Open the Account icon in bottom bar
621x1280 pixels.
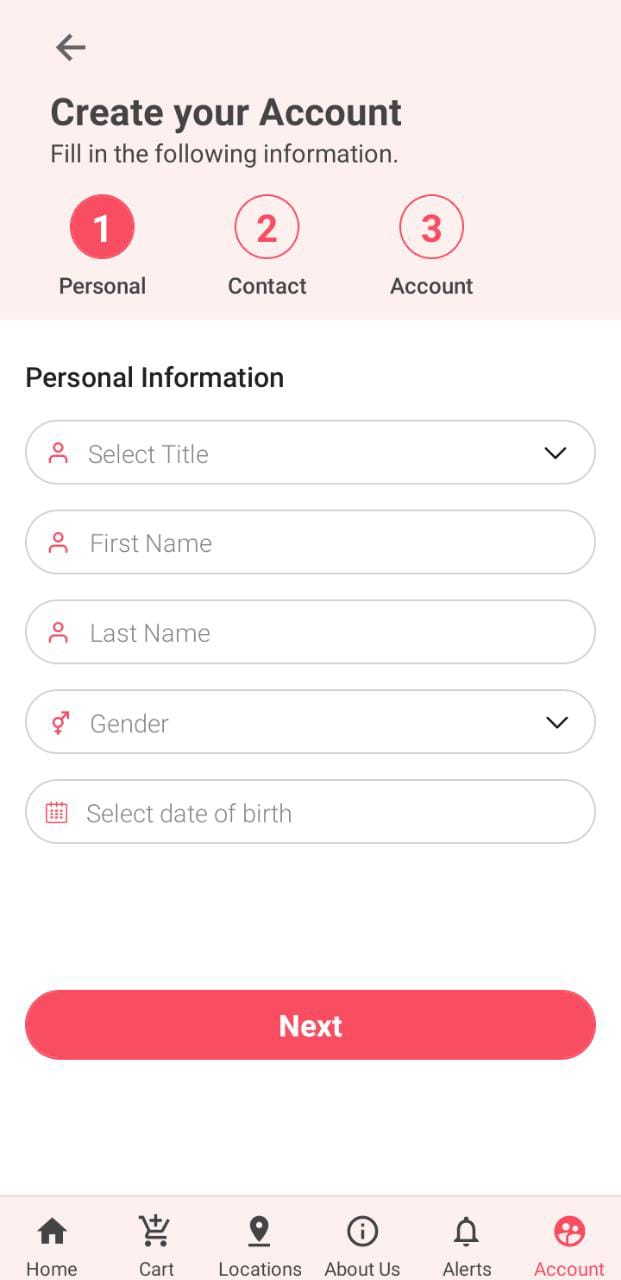coord(569,1231)
